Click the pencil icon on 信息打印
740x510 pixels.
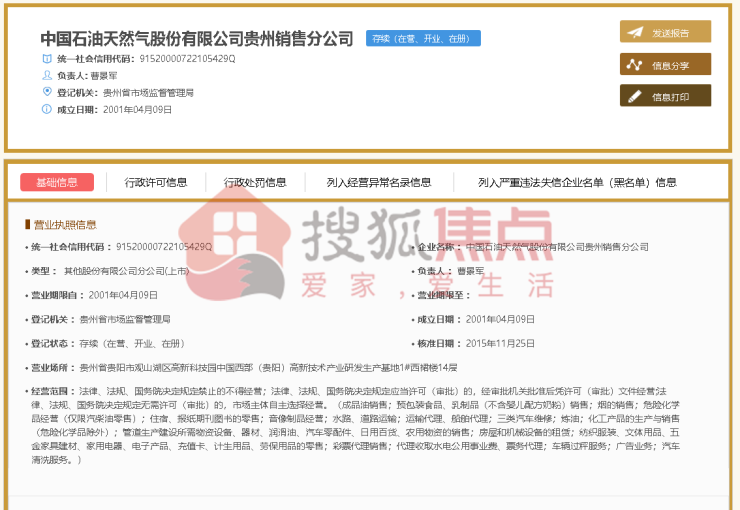(634, 97)
